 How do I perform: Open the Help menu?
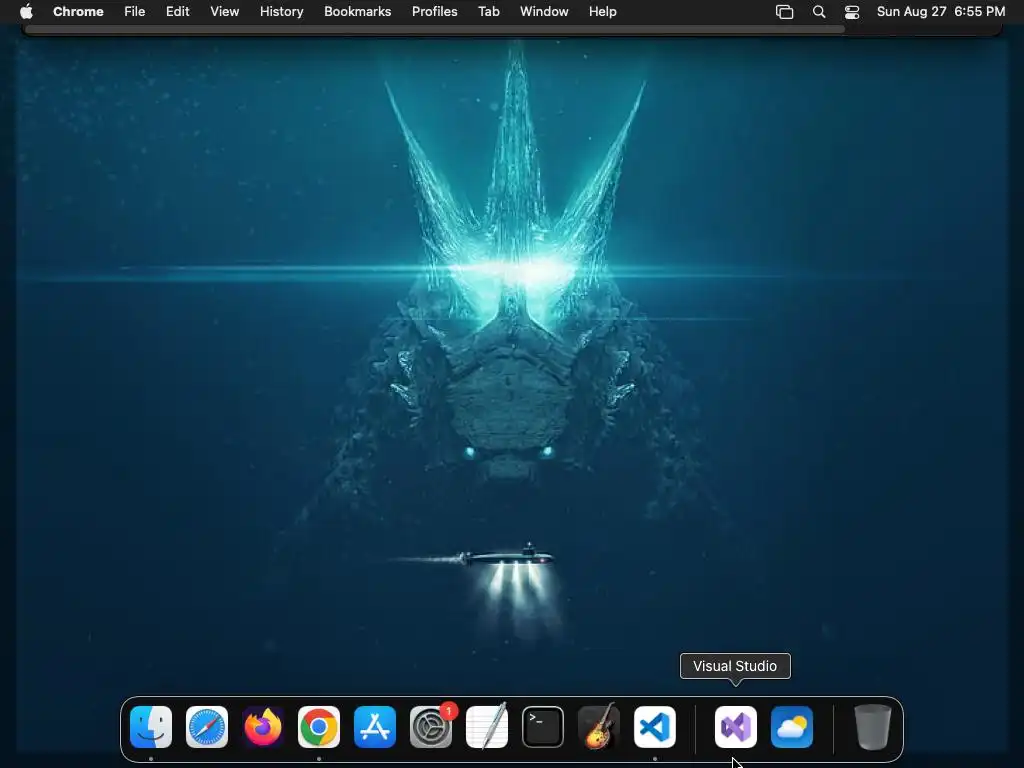[602, 12]
